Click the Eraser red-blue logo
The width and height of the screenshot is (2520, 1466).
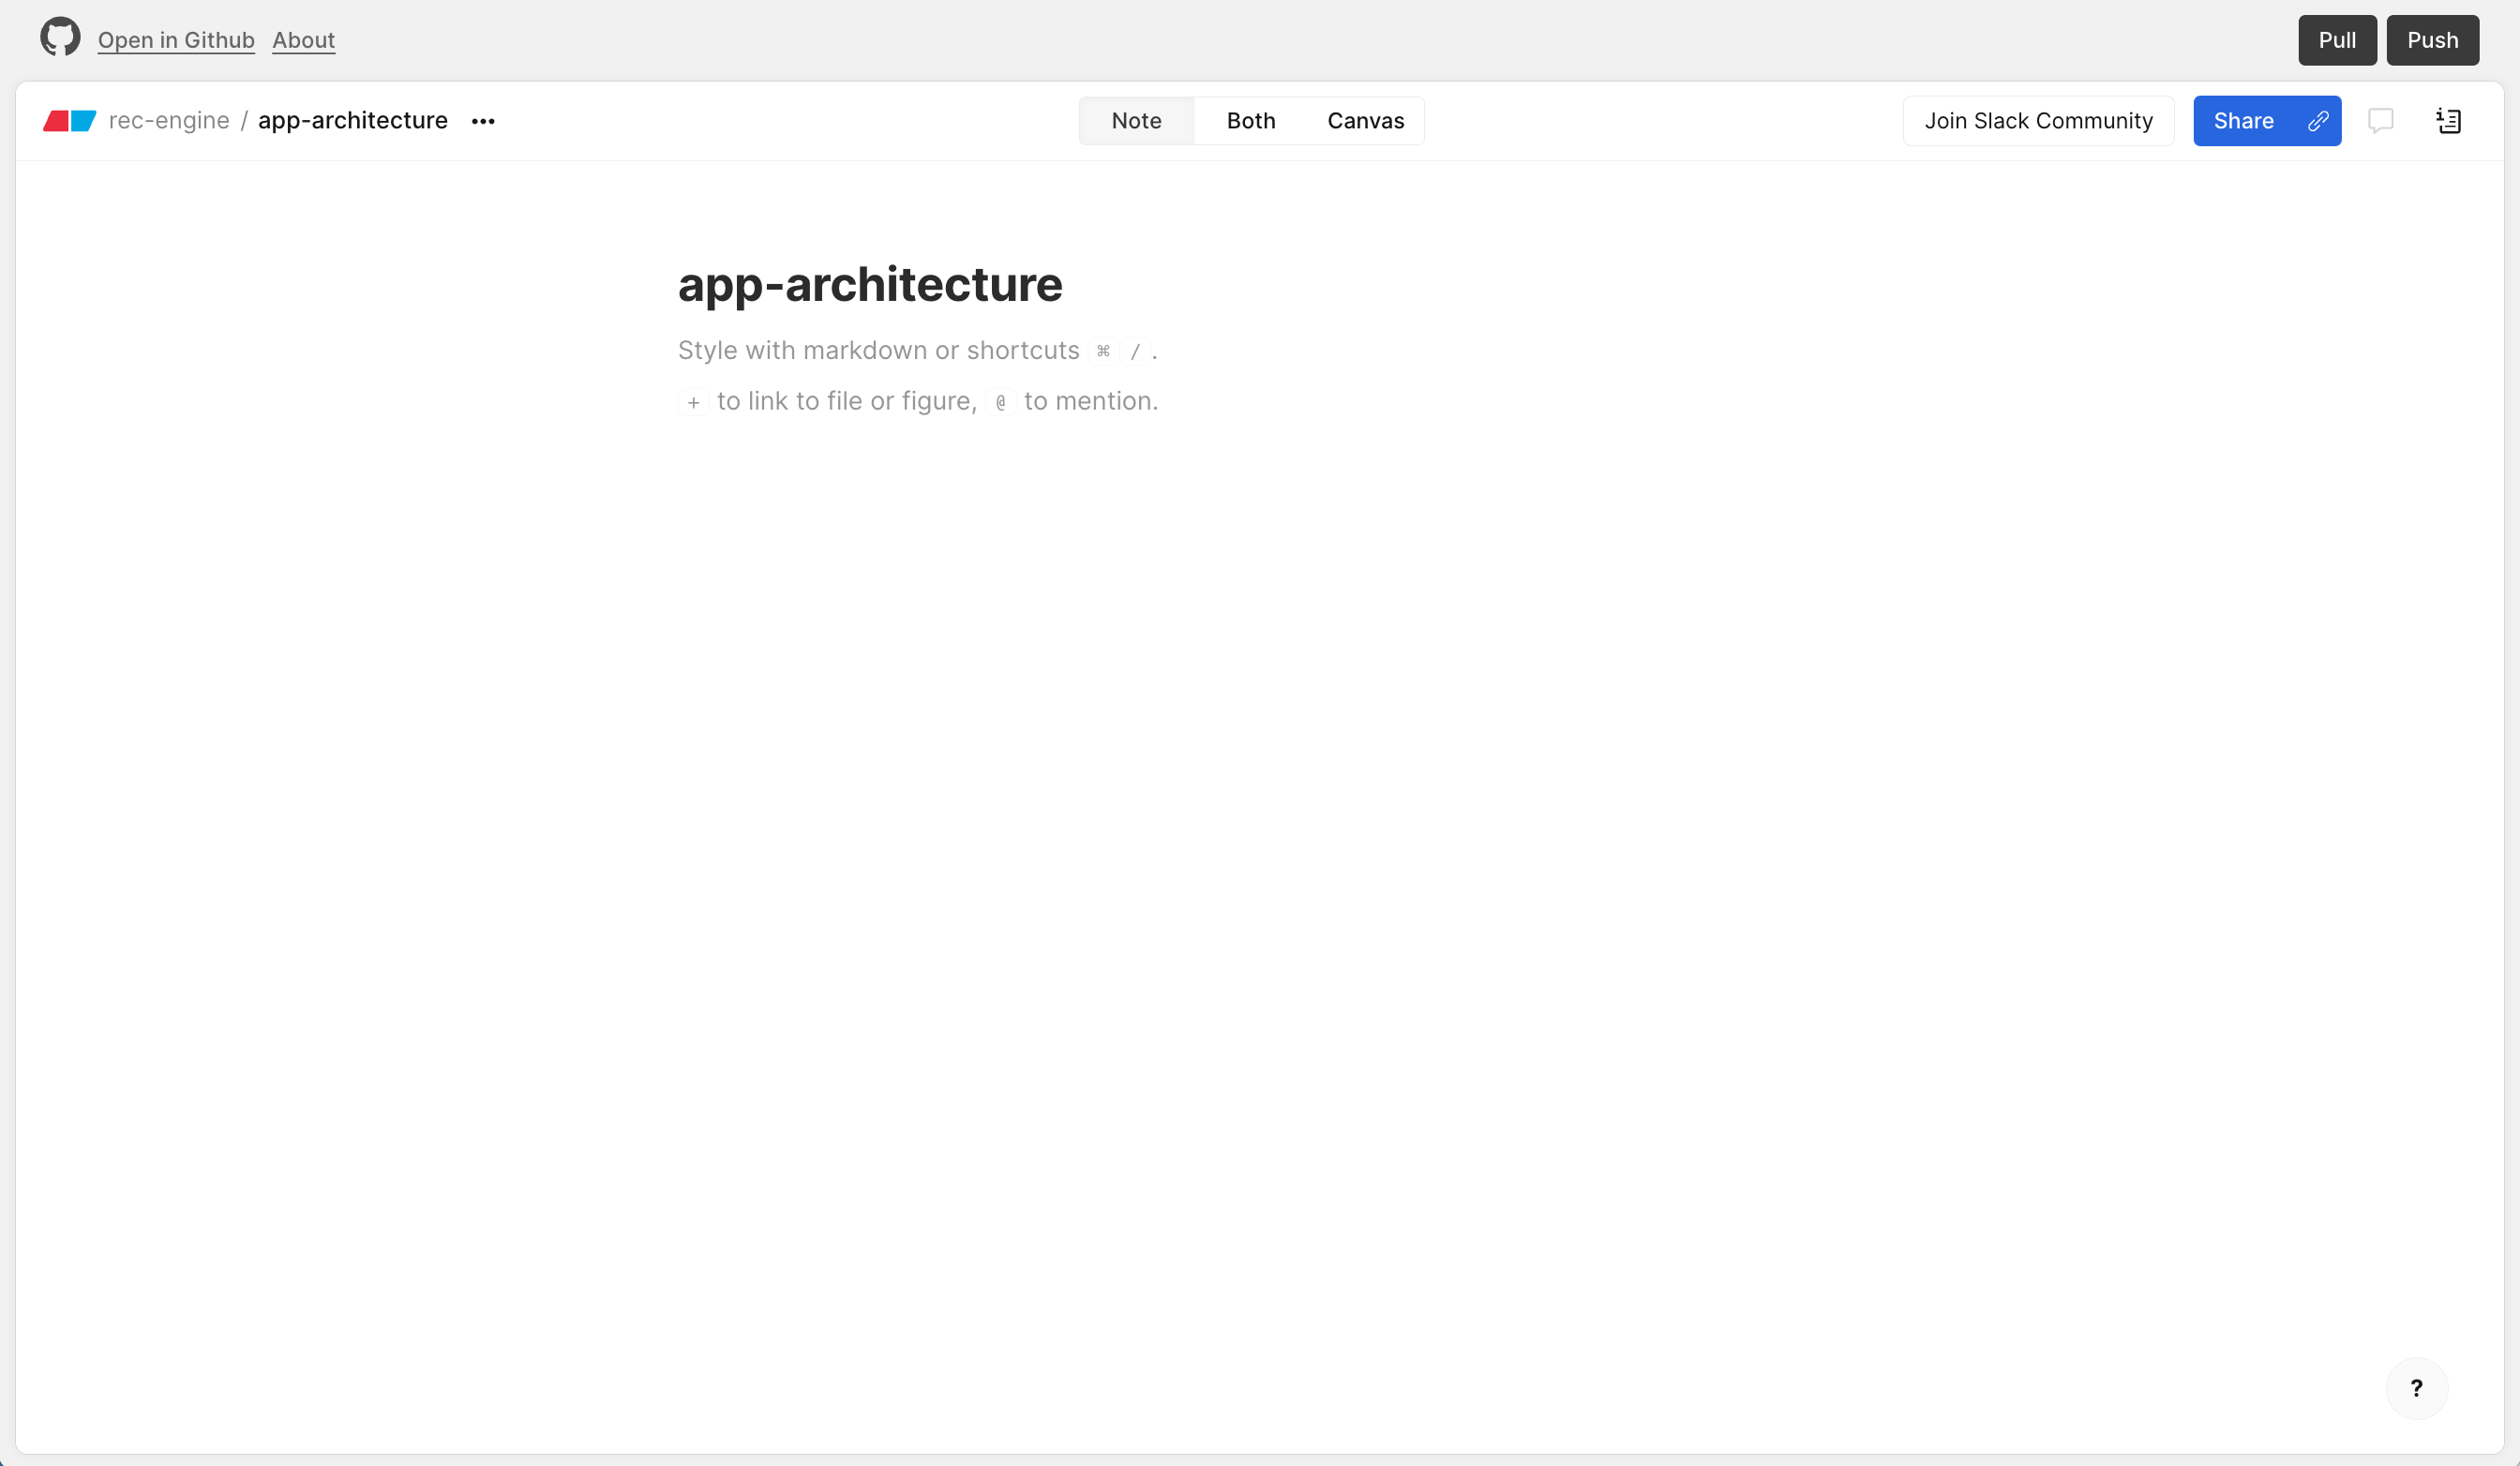69,121
